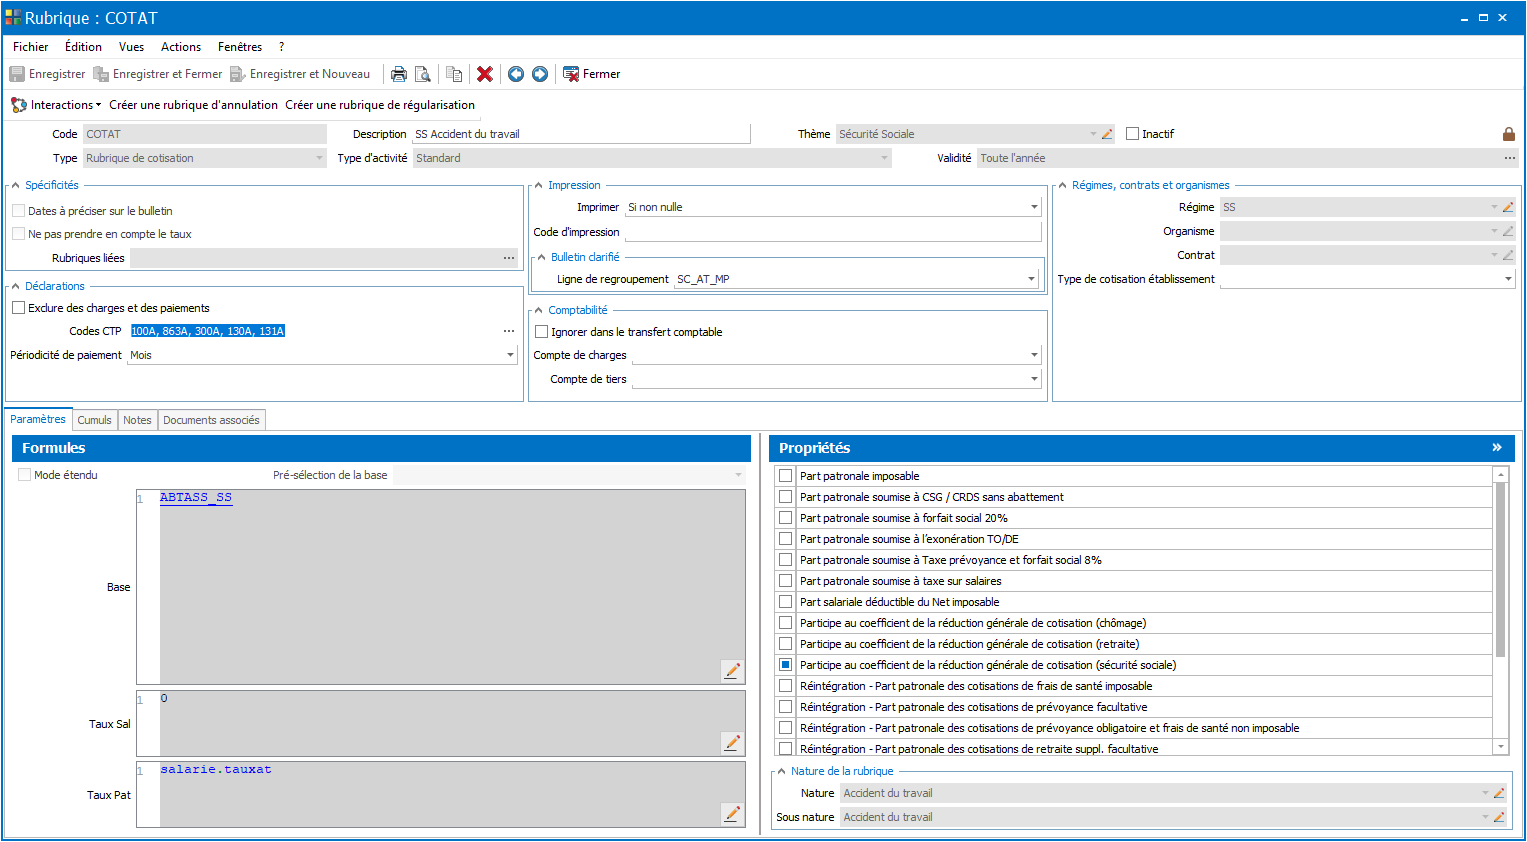The width and height of the screenshot is (1527, 842).
Task: Click the Fermer button
Action: (x=592, y=74)
